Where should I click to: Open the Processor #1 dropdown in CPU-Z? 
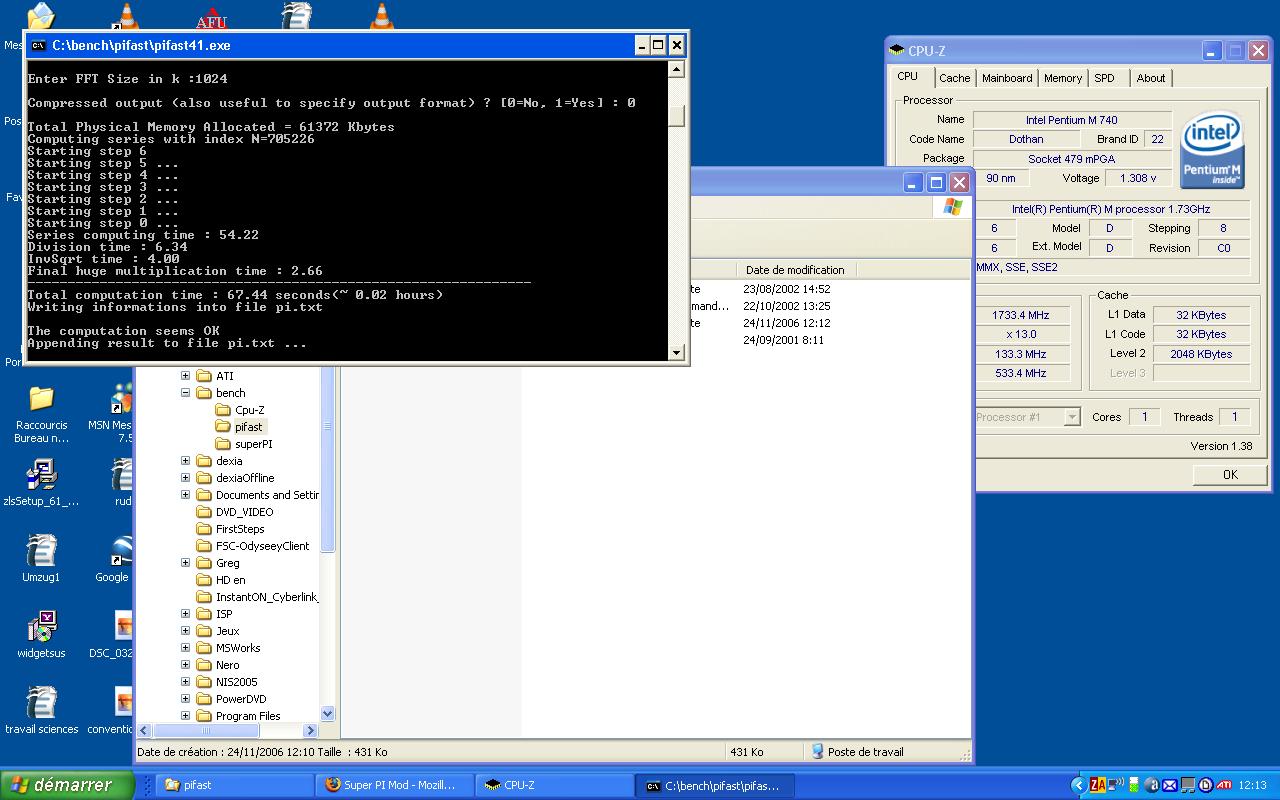[1072, 417]
